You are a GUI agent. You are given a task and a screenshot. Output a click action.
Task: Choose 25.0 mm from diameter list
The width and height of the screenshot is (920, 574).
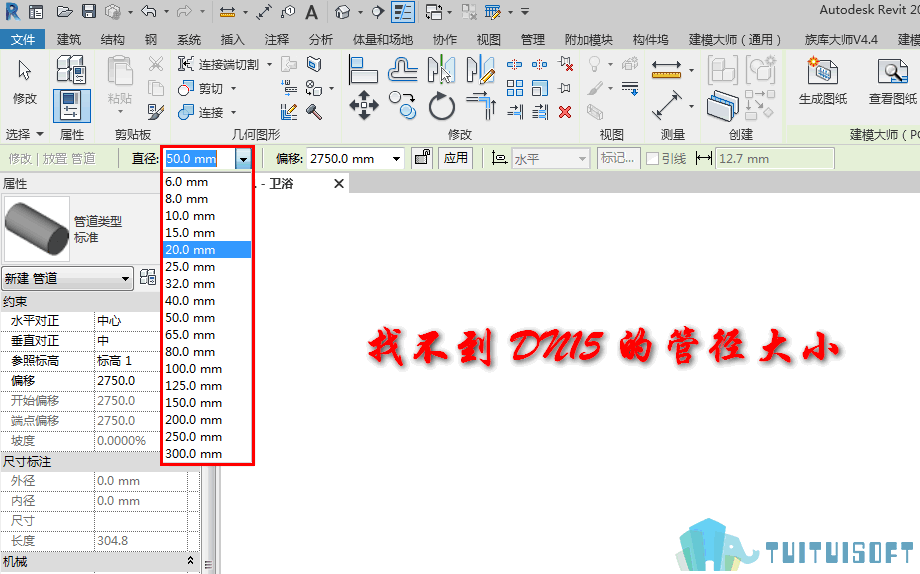click(207, 267)
